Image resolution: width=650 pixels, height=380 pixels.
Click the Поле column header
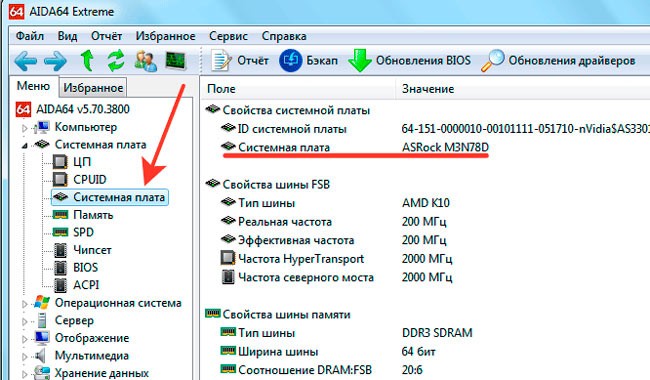click(298, 89)
